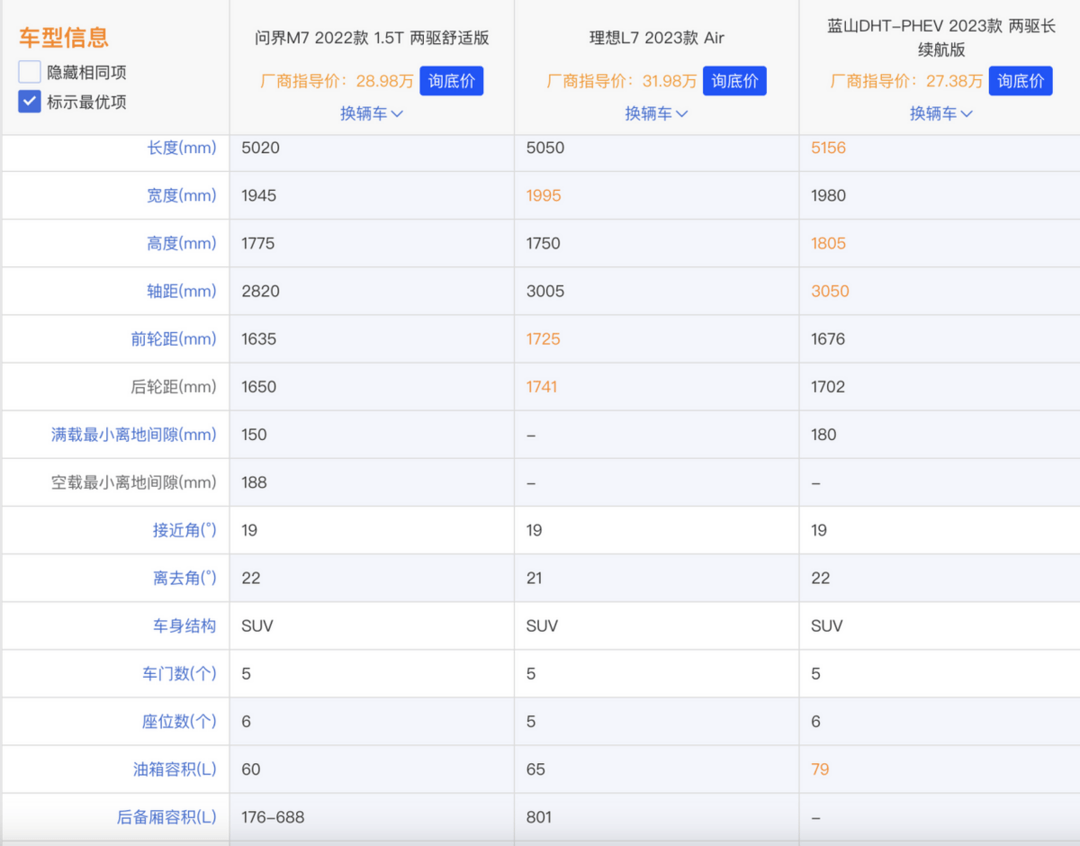Click 询底价 for 问界M7 2022款

pyautogui.click(x=451, y=81)
